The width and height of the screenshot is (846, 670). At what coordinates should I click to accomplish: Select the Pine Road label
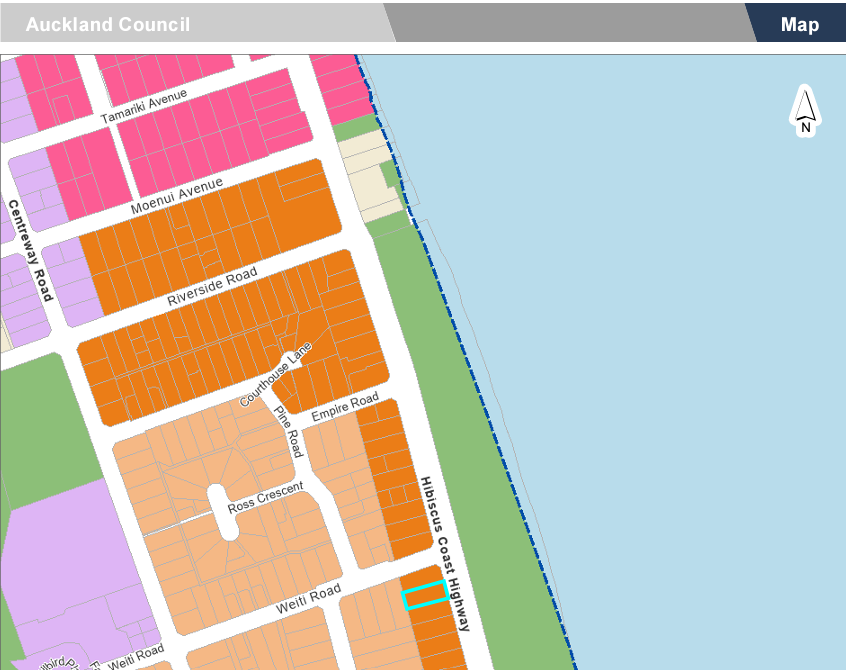coord(289,429)
